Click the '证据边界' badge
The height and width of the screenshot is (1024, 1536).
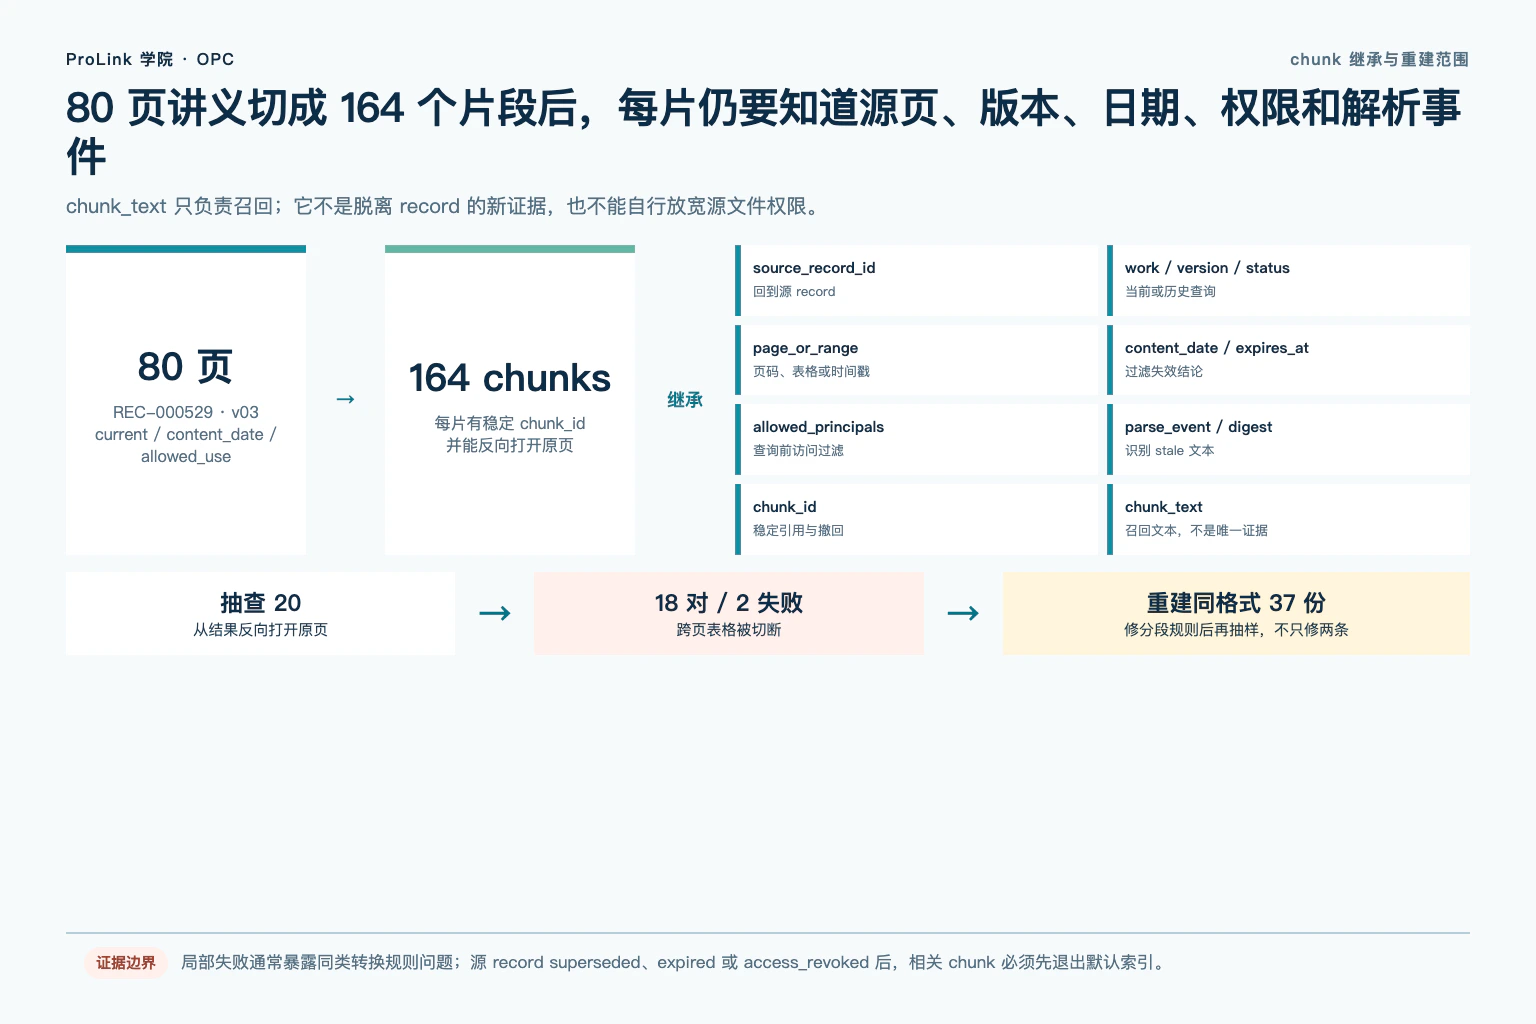coord(126,963)
